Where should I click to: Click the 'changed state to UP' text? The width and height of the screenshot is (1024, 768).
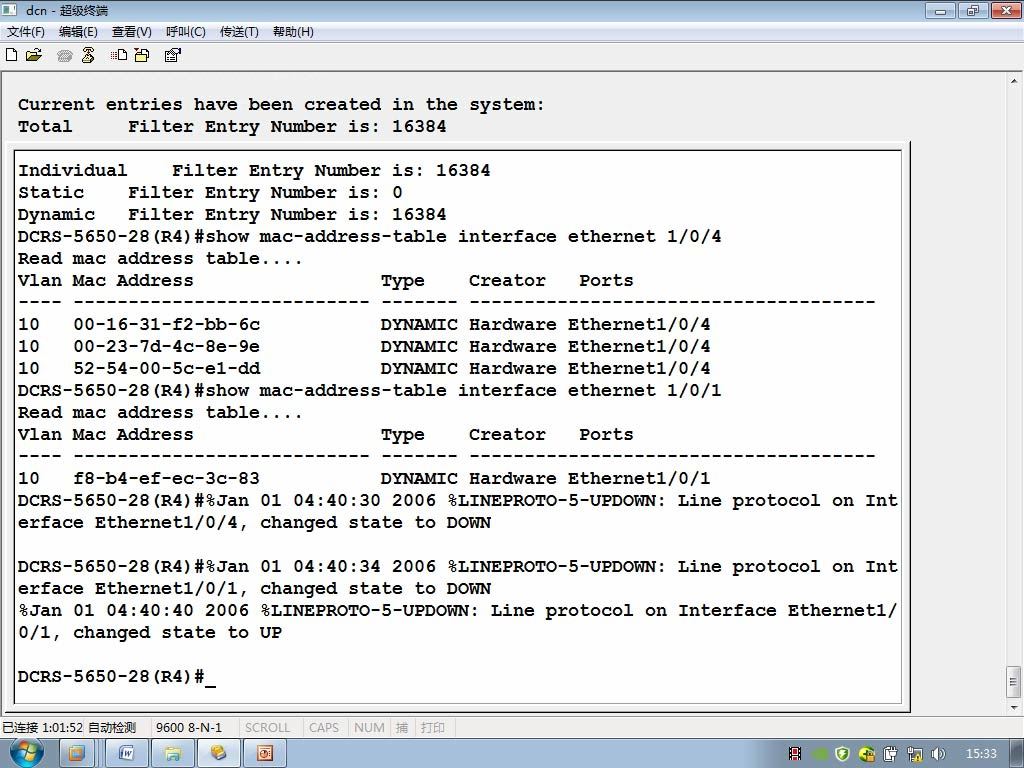point(177,633)
